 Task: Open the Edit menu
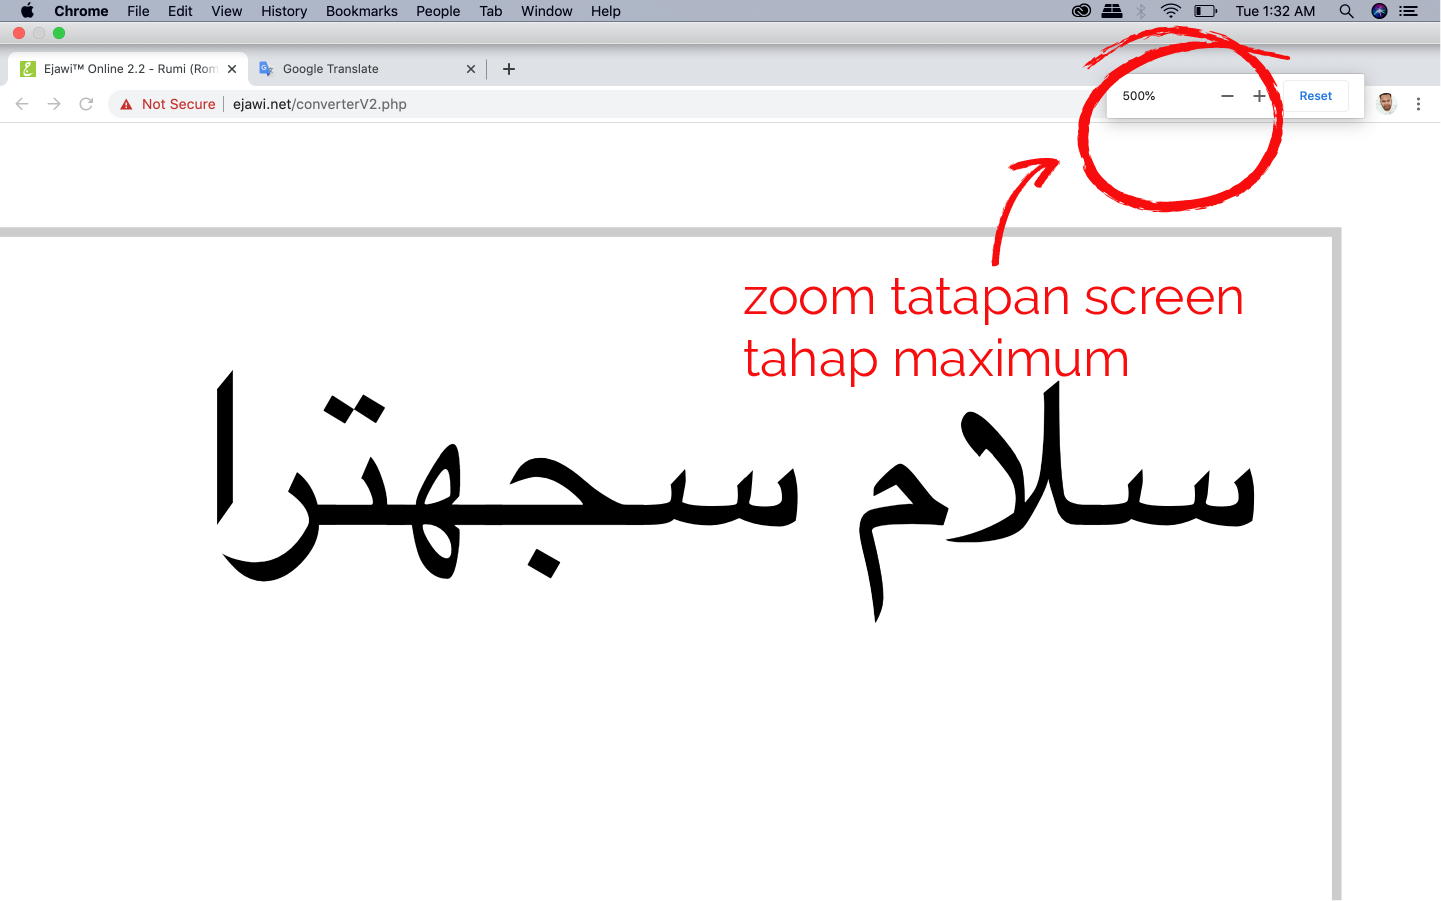tap(180, 11)
